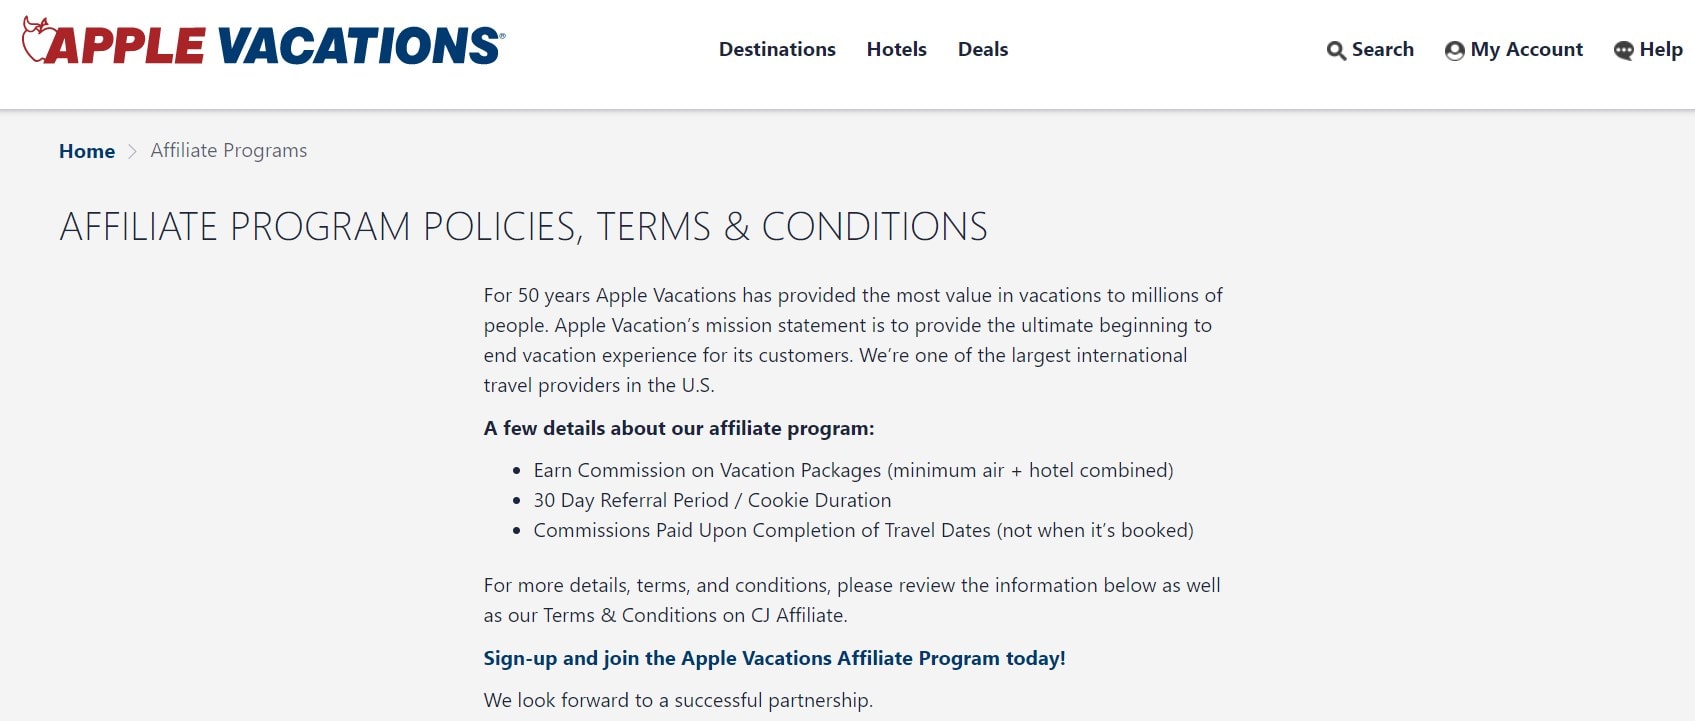Click the breadcrumb chevron separator after Home
This screenshot has height=721, width=1695.
pos(132,151)
